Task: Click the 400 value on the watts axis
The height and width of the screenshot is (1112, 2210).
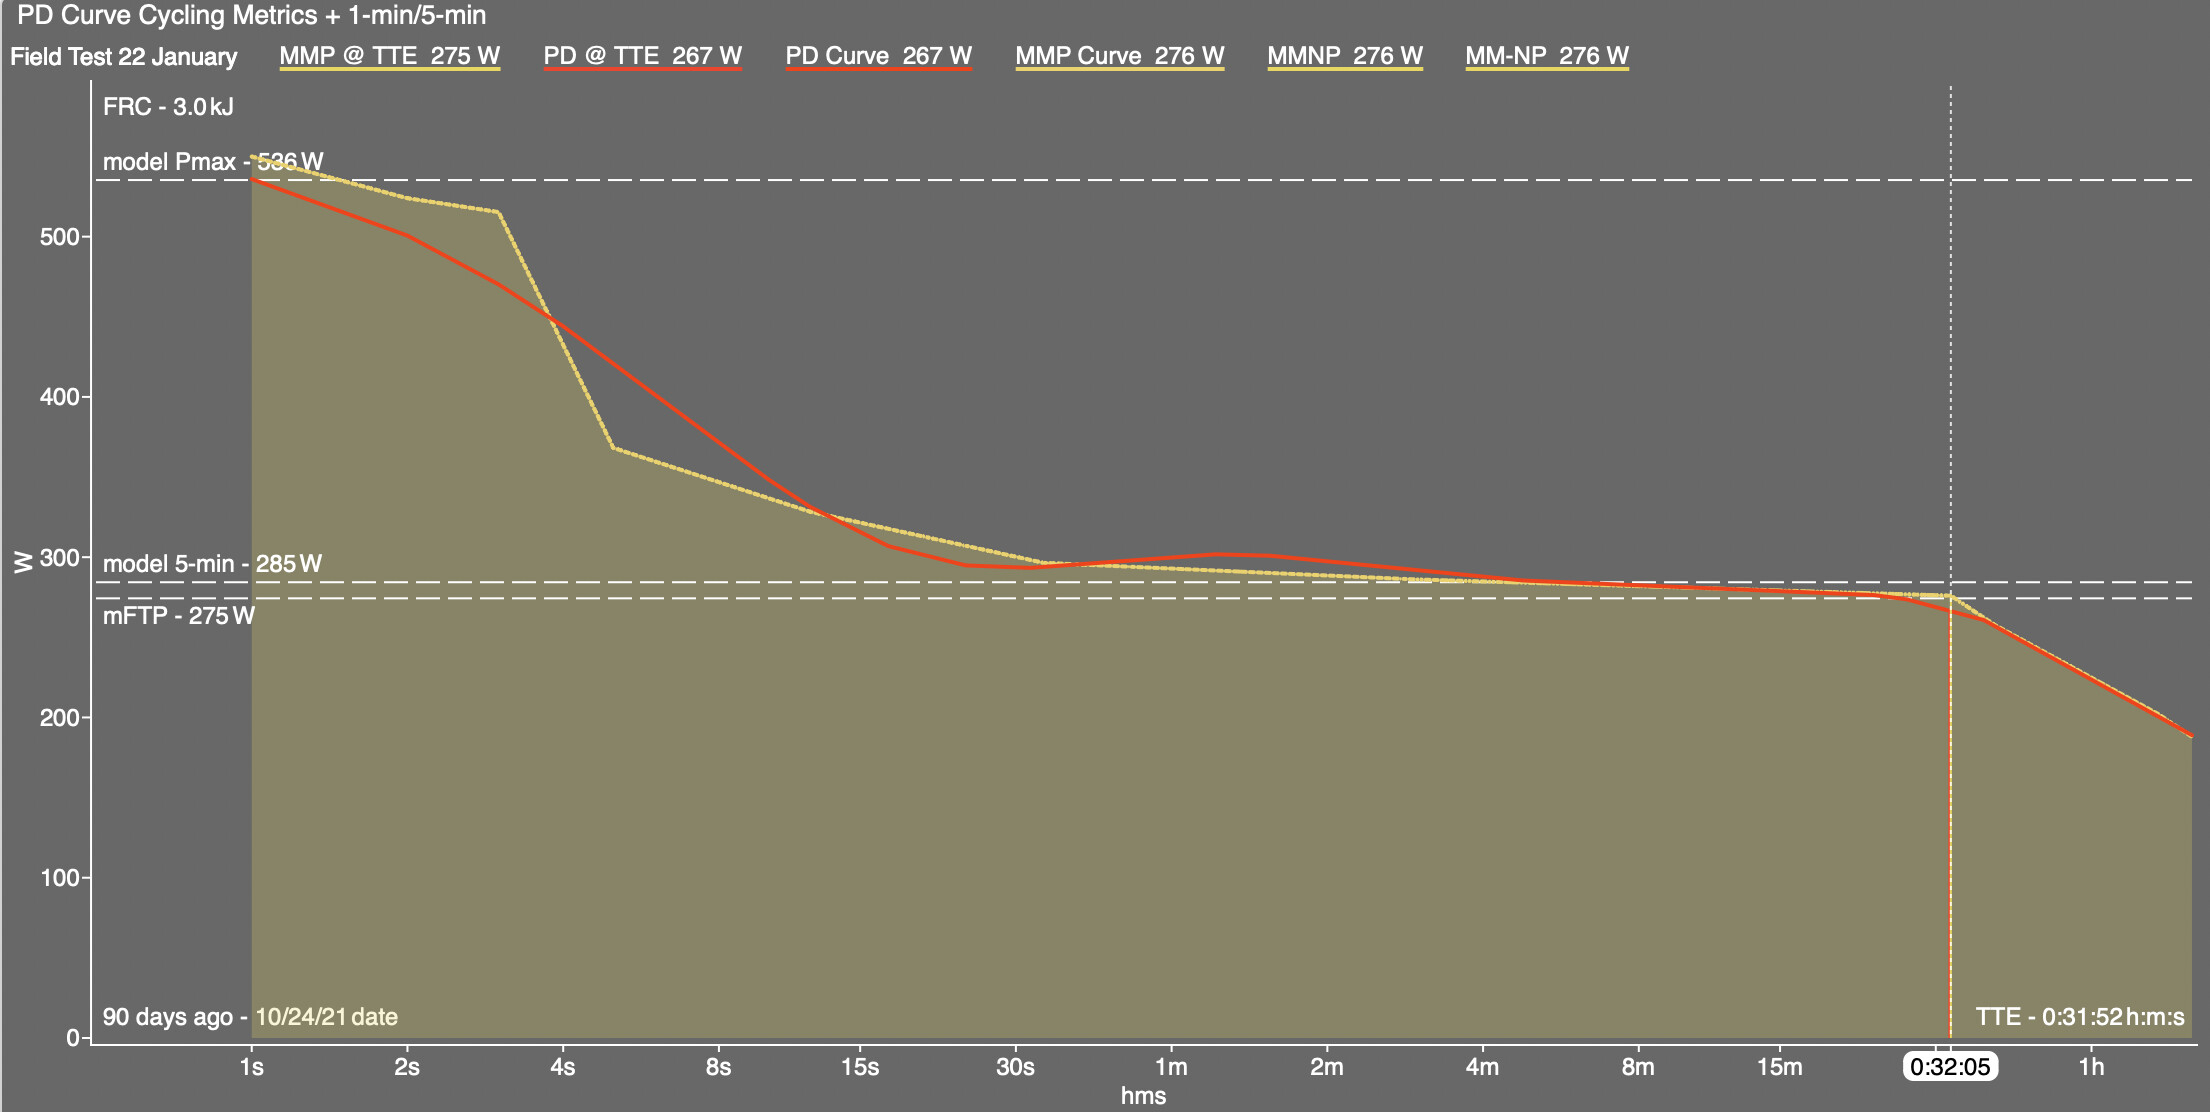Action: click(x=58, y=398)
